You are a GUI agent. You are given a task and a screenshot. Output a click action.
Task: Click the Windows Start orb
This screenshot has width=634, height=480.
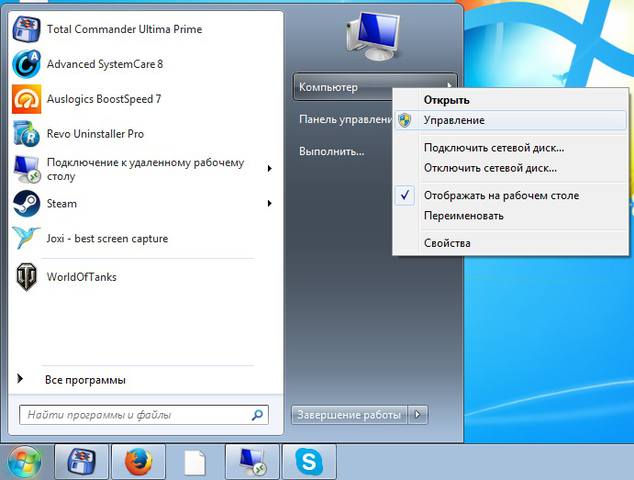point(25,462)
